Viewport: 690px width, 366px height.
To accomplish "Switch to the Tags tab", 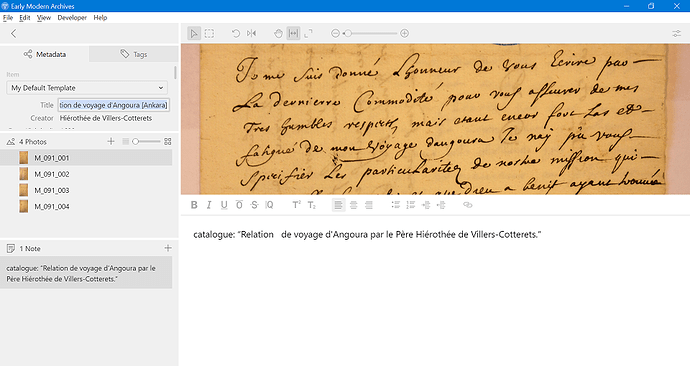I will tap(134, 54).
